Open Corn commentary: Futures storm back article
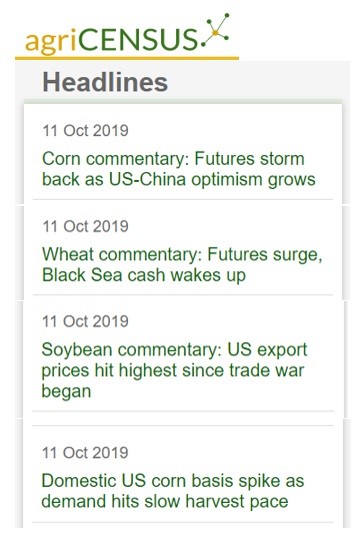Image resolution: width=360 pixels, height=536 pixels. click(x=178, y=169)
